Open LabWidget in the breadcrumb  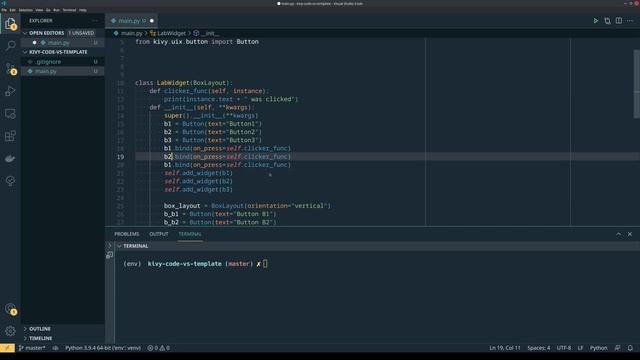(x=168, y=33)
